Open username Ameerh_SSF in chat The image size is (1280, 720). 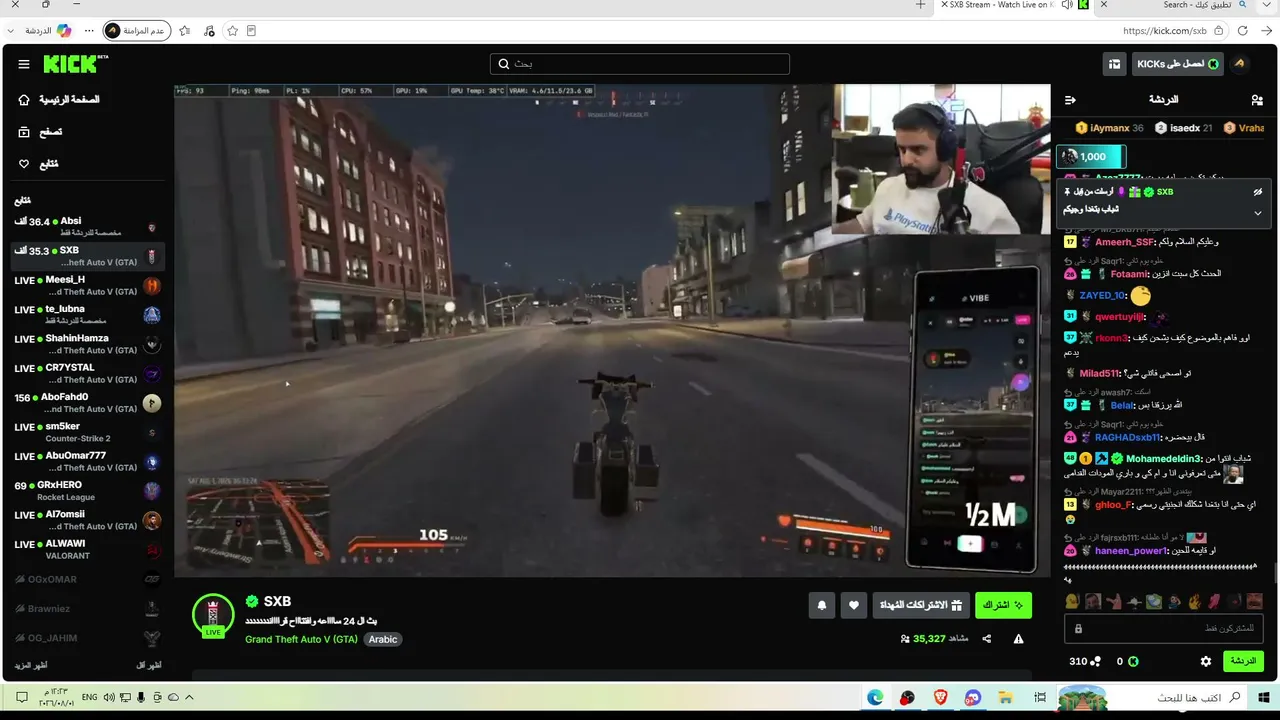coord(1124,242)
